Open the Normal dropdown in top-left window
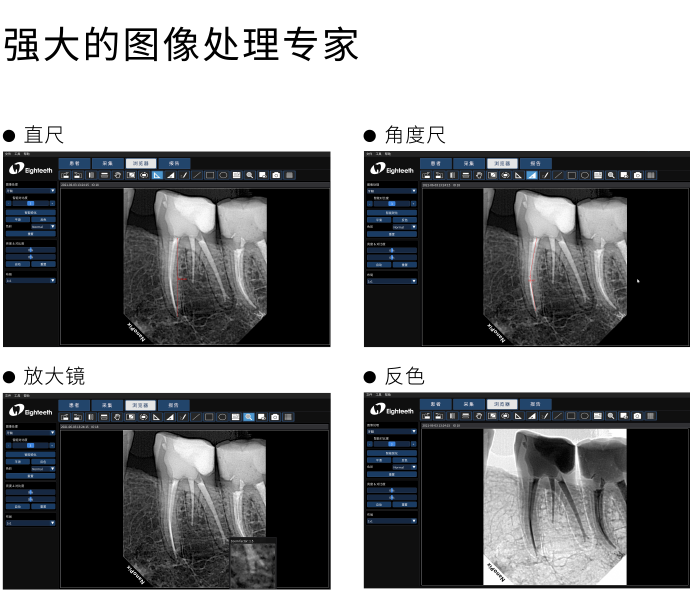Image resolution: width=690 pixels, height=609 pixels. [44, 227]
